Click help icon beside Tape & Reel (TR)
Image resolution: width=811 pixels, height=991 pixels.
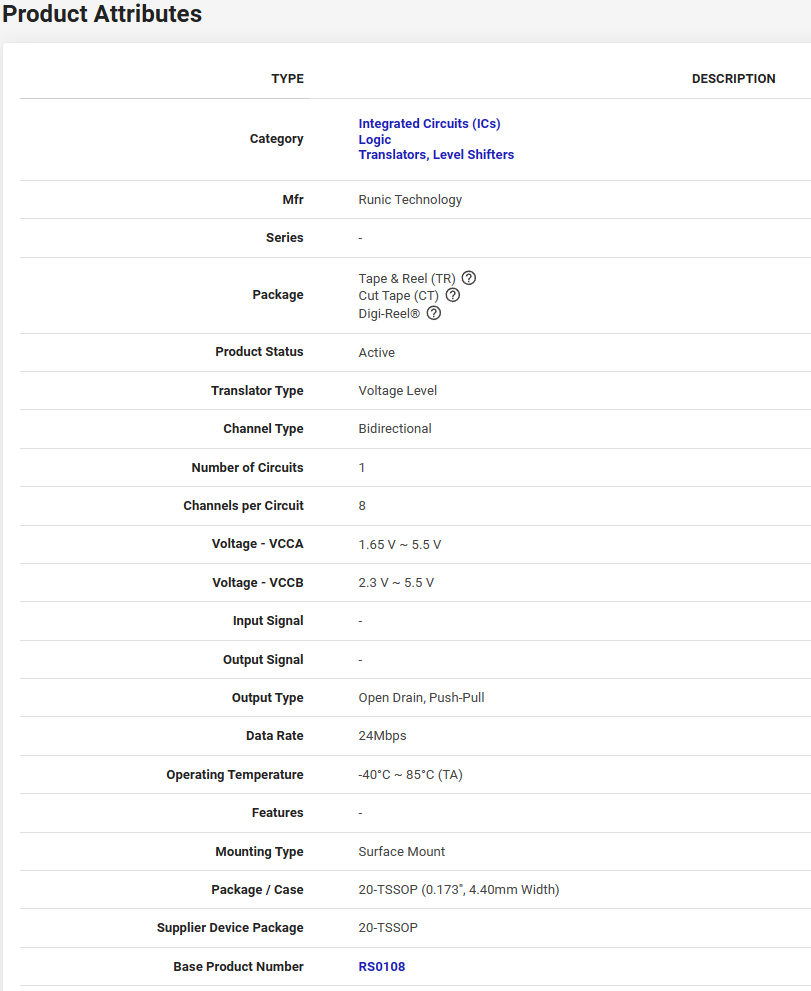469,278
